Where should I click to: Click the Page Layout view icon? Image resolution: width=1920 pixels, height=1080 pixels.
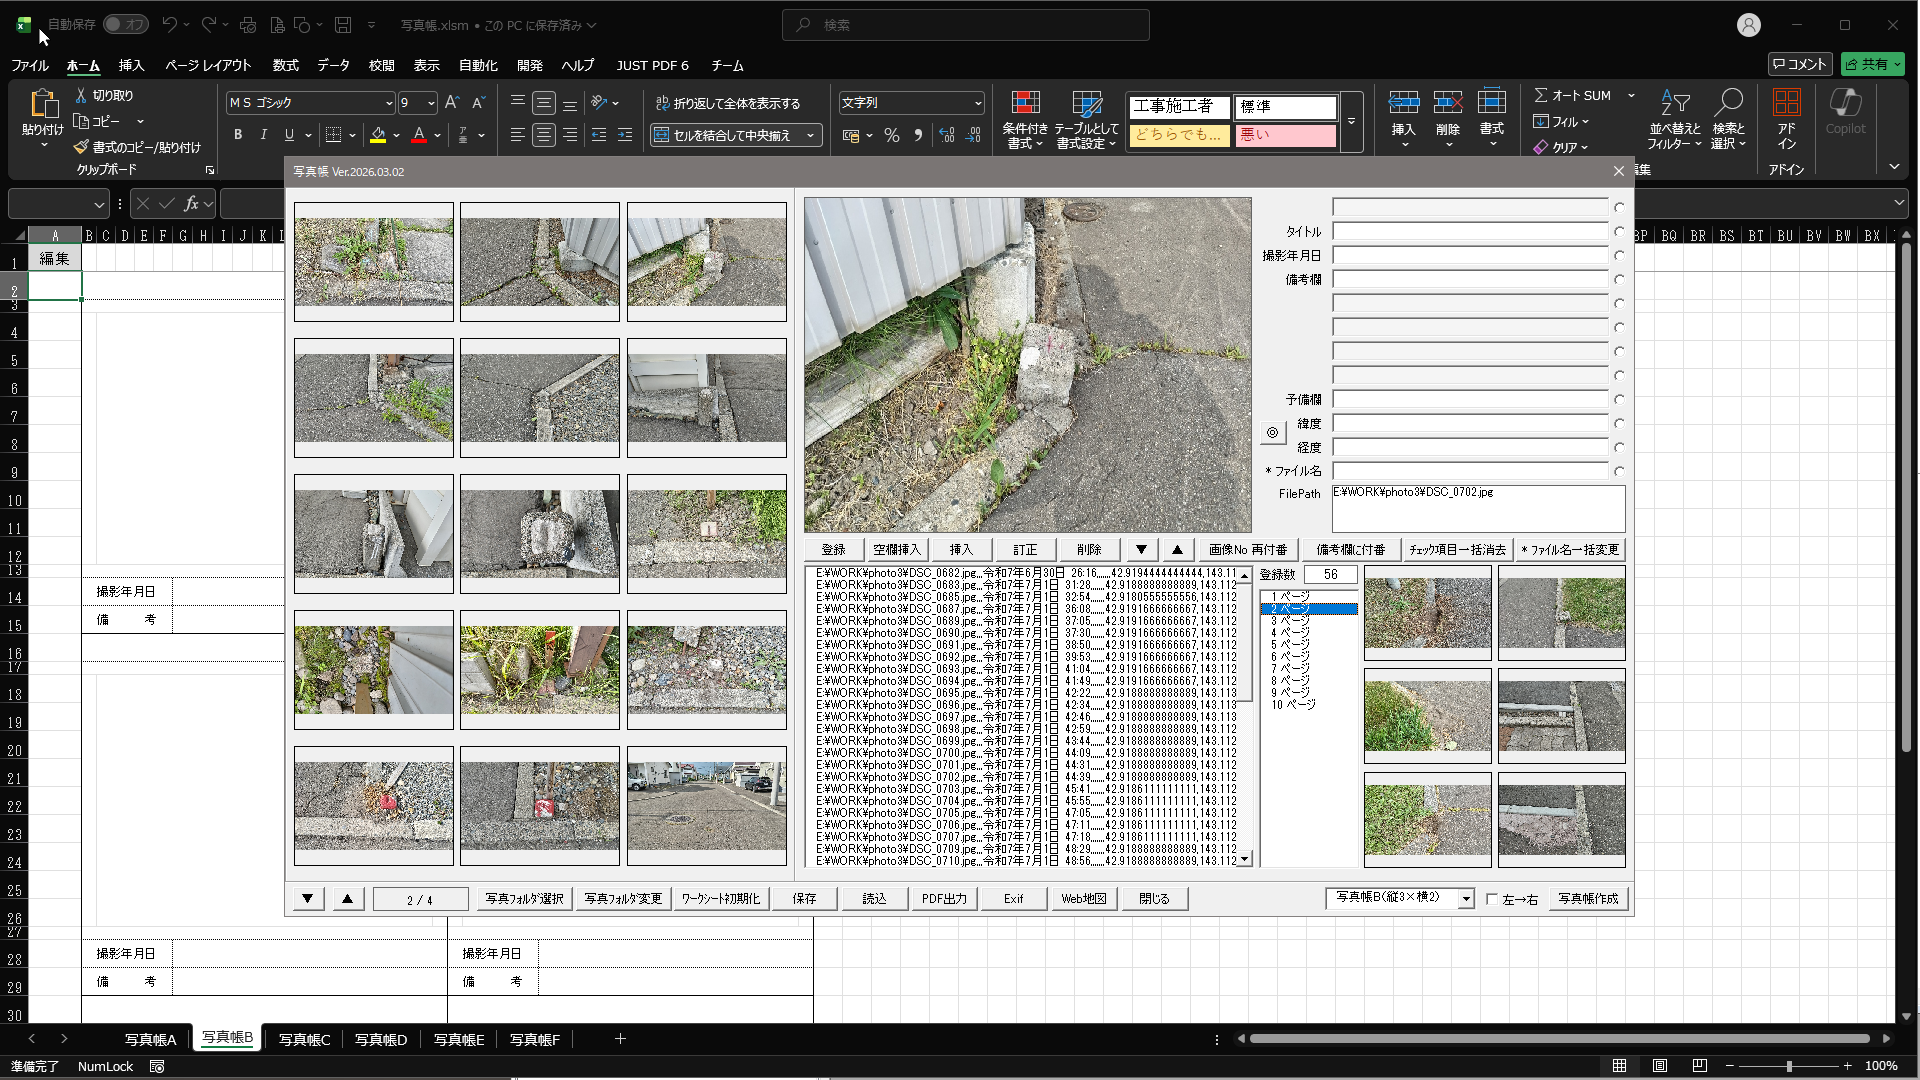[x=1660, y=1066]
